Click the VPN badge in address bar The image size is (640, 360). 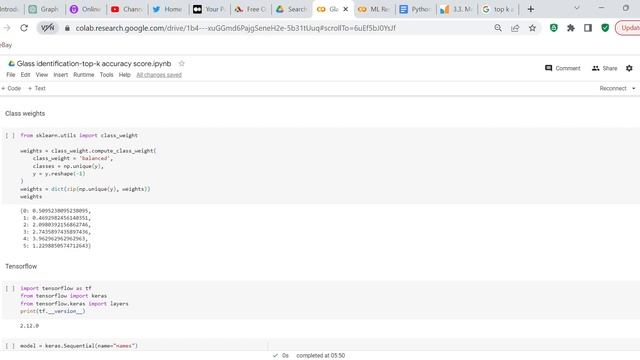click(x=47, y=28)
